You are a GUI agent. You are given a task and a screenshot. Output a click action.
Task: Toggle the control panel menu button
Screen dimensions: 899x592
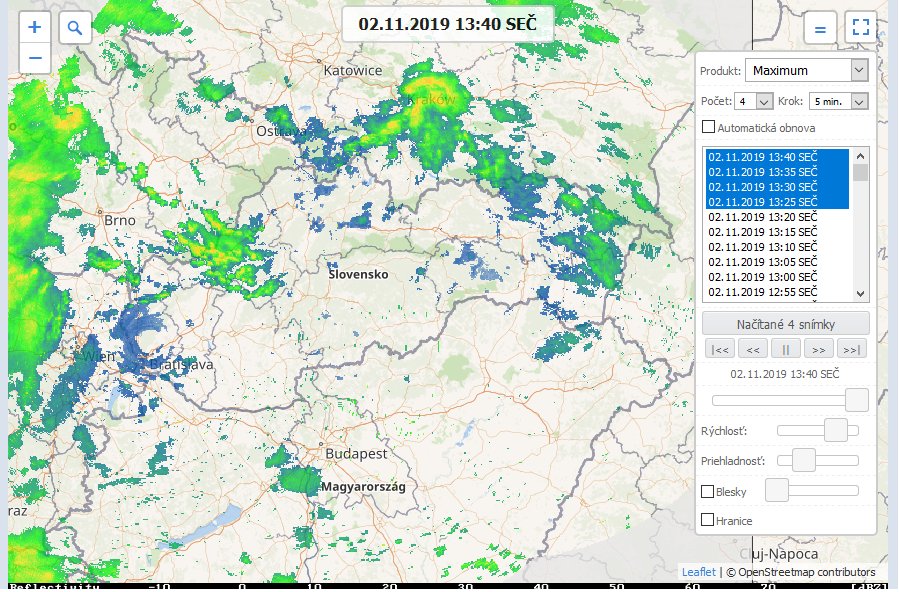(820, 28)
